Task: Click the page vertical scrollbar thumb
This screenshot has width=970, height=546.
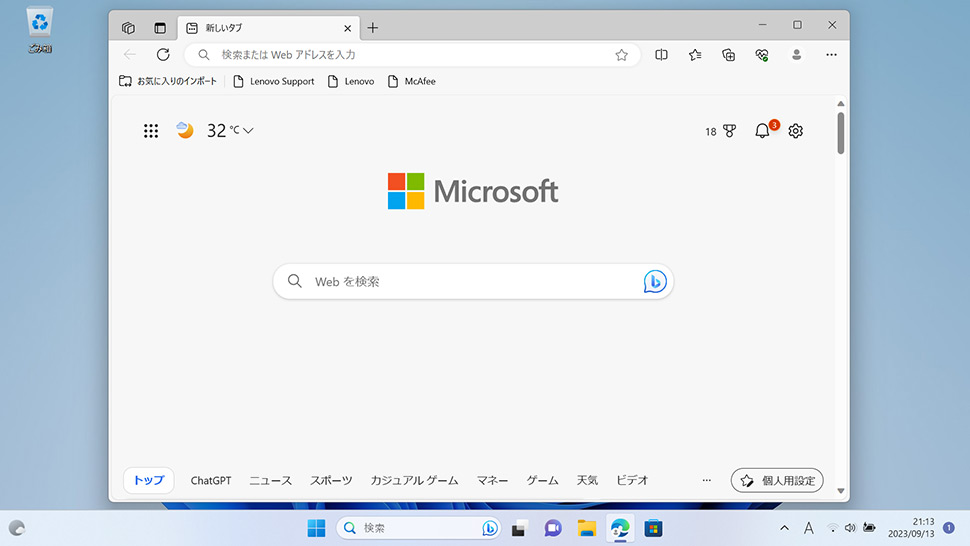Action: pos(841,133)
